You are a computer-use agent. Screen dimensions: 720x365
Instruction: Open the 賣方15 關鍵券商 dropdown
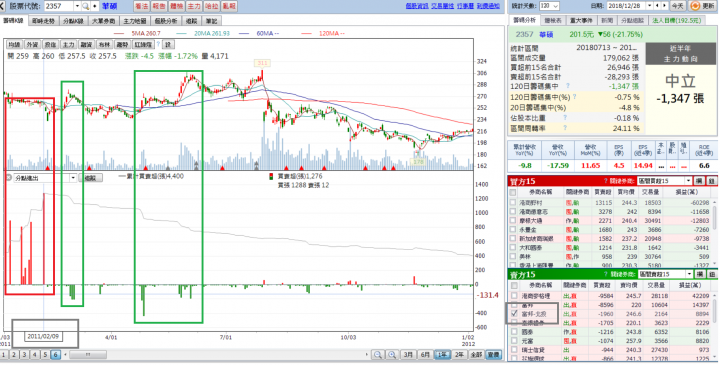[689, 274]
